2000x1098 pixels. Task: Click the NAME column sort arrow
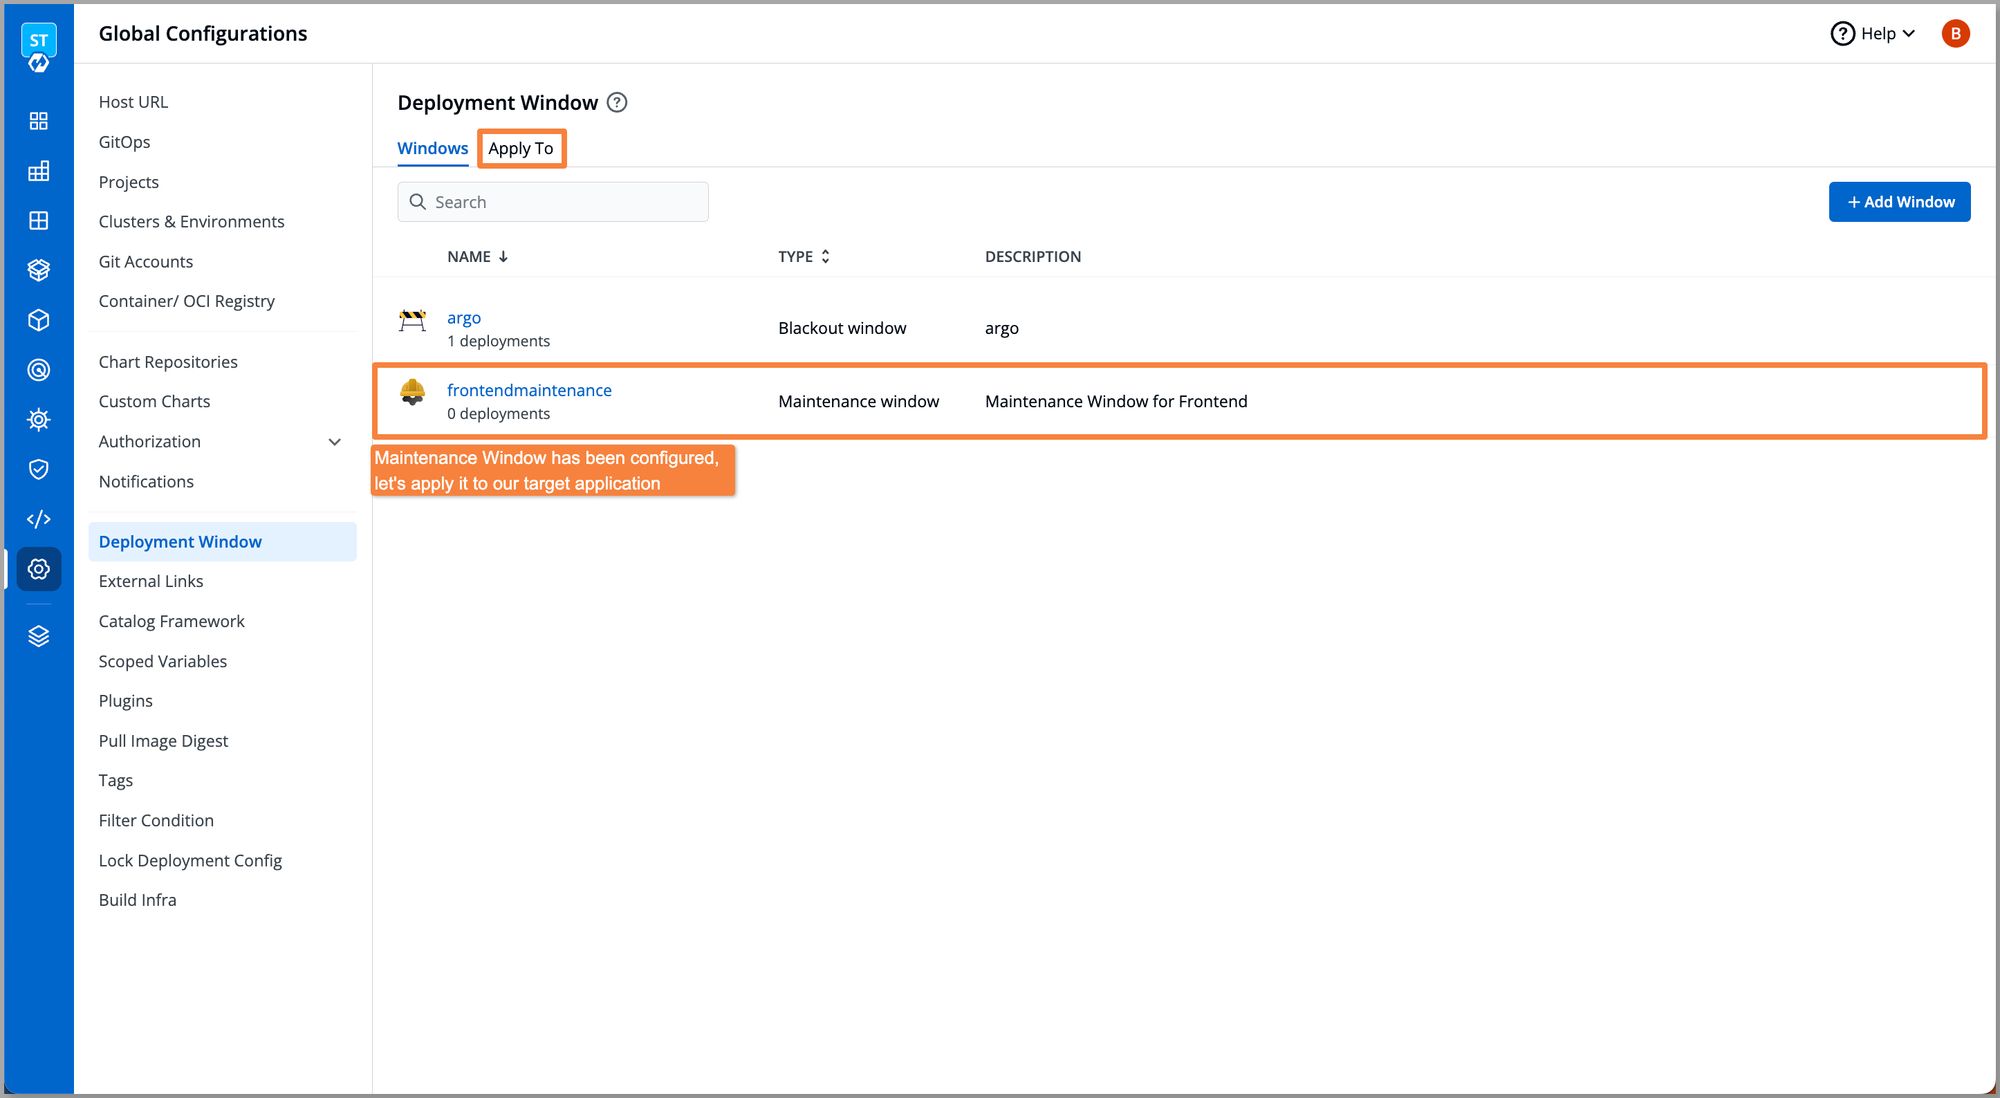click(x=504, y=256)
